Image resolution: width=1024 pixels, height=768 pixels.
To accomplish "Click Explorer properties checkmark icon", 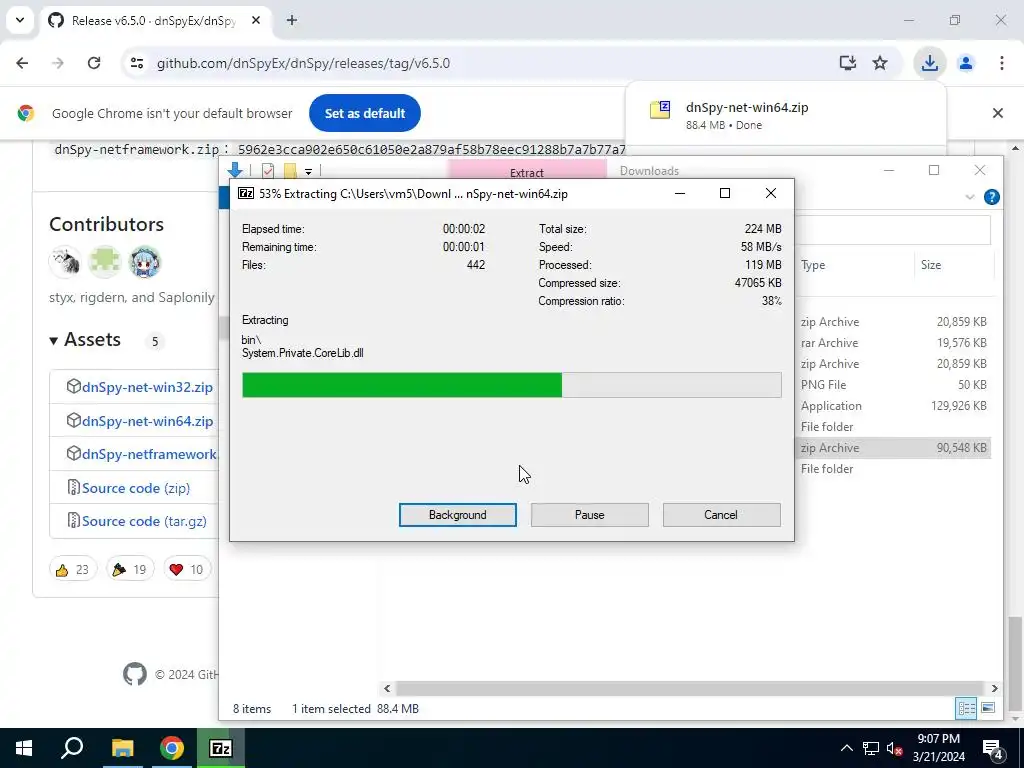I will [x=268, y=171].
